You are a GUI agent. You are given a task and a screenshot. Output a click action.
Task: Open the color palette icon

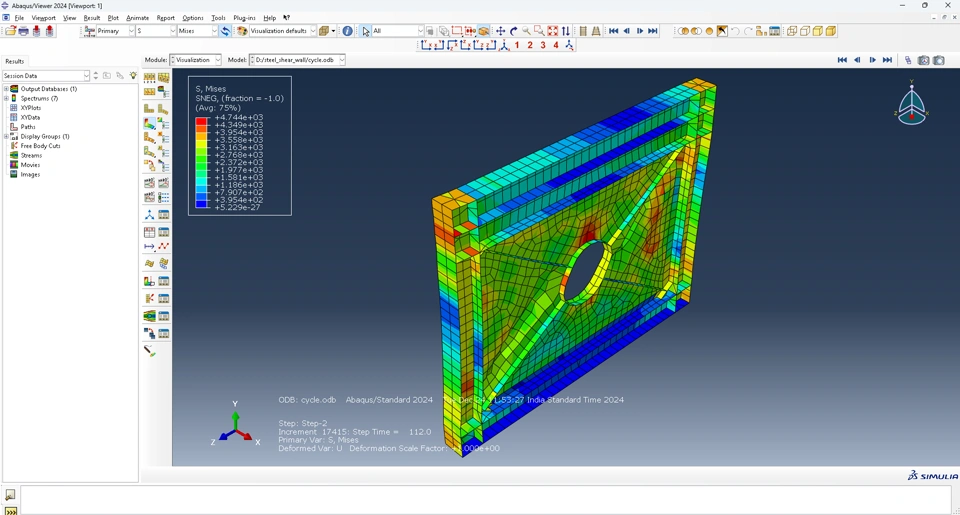(x=242, y=31)
